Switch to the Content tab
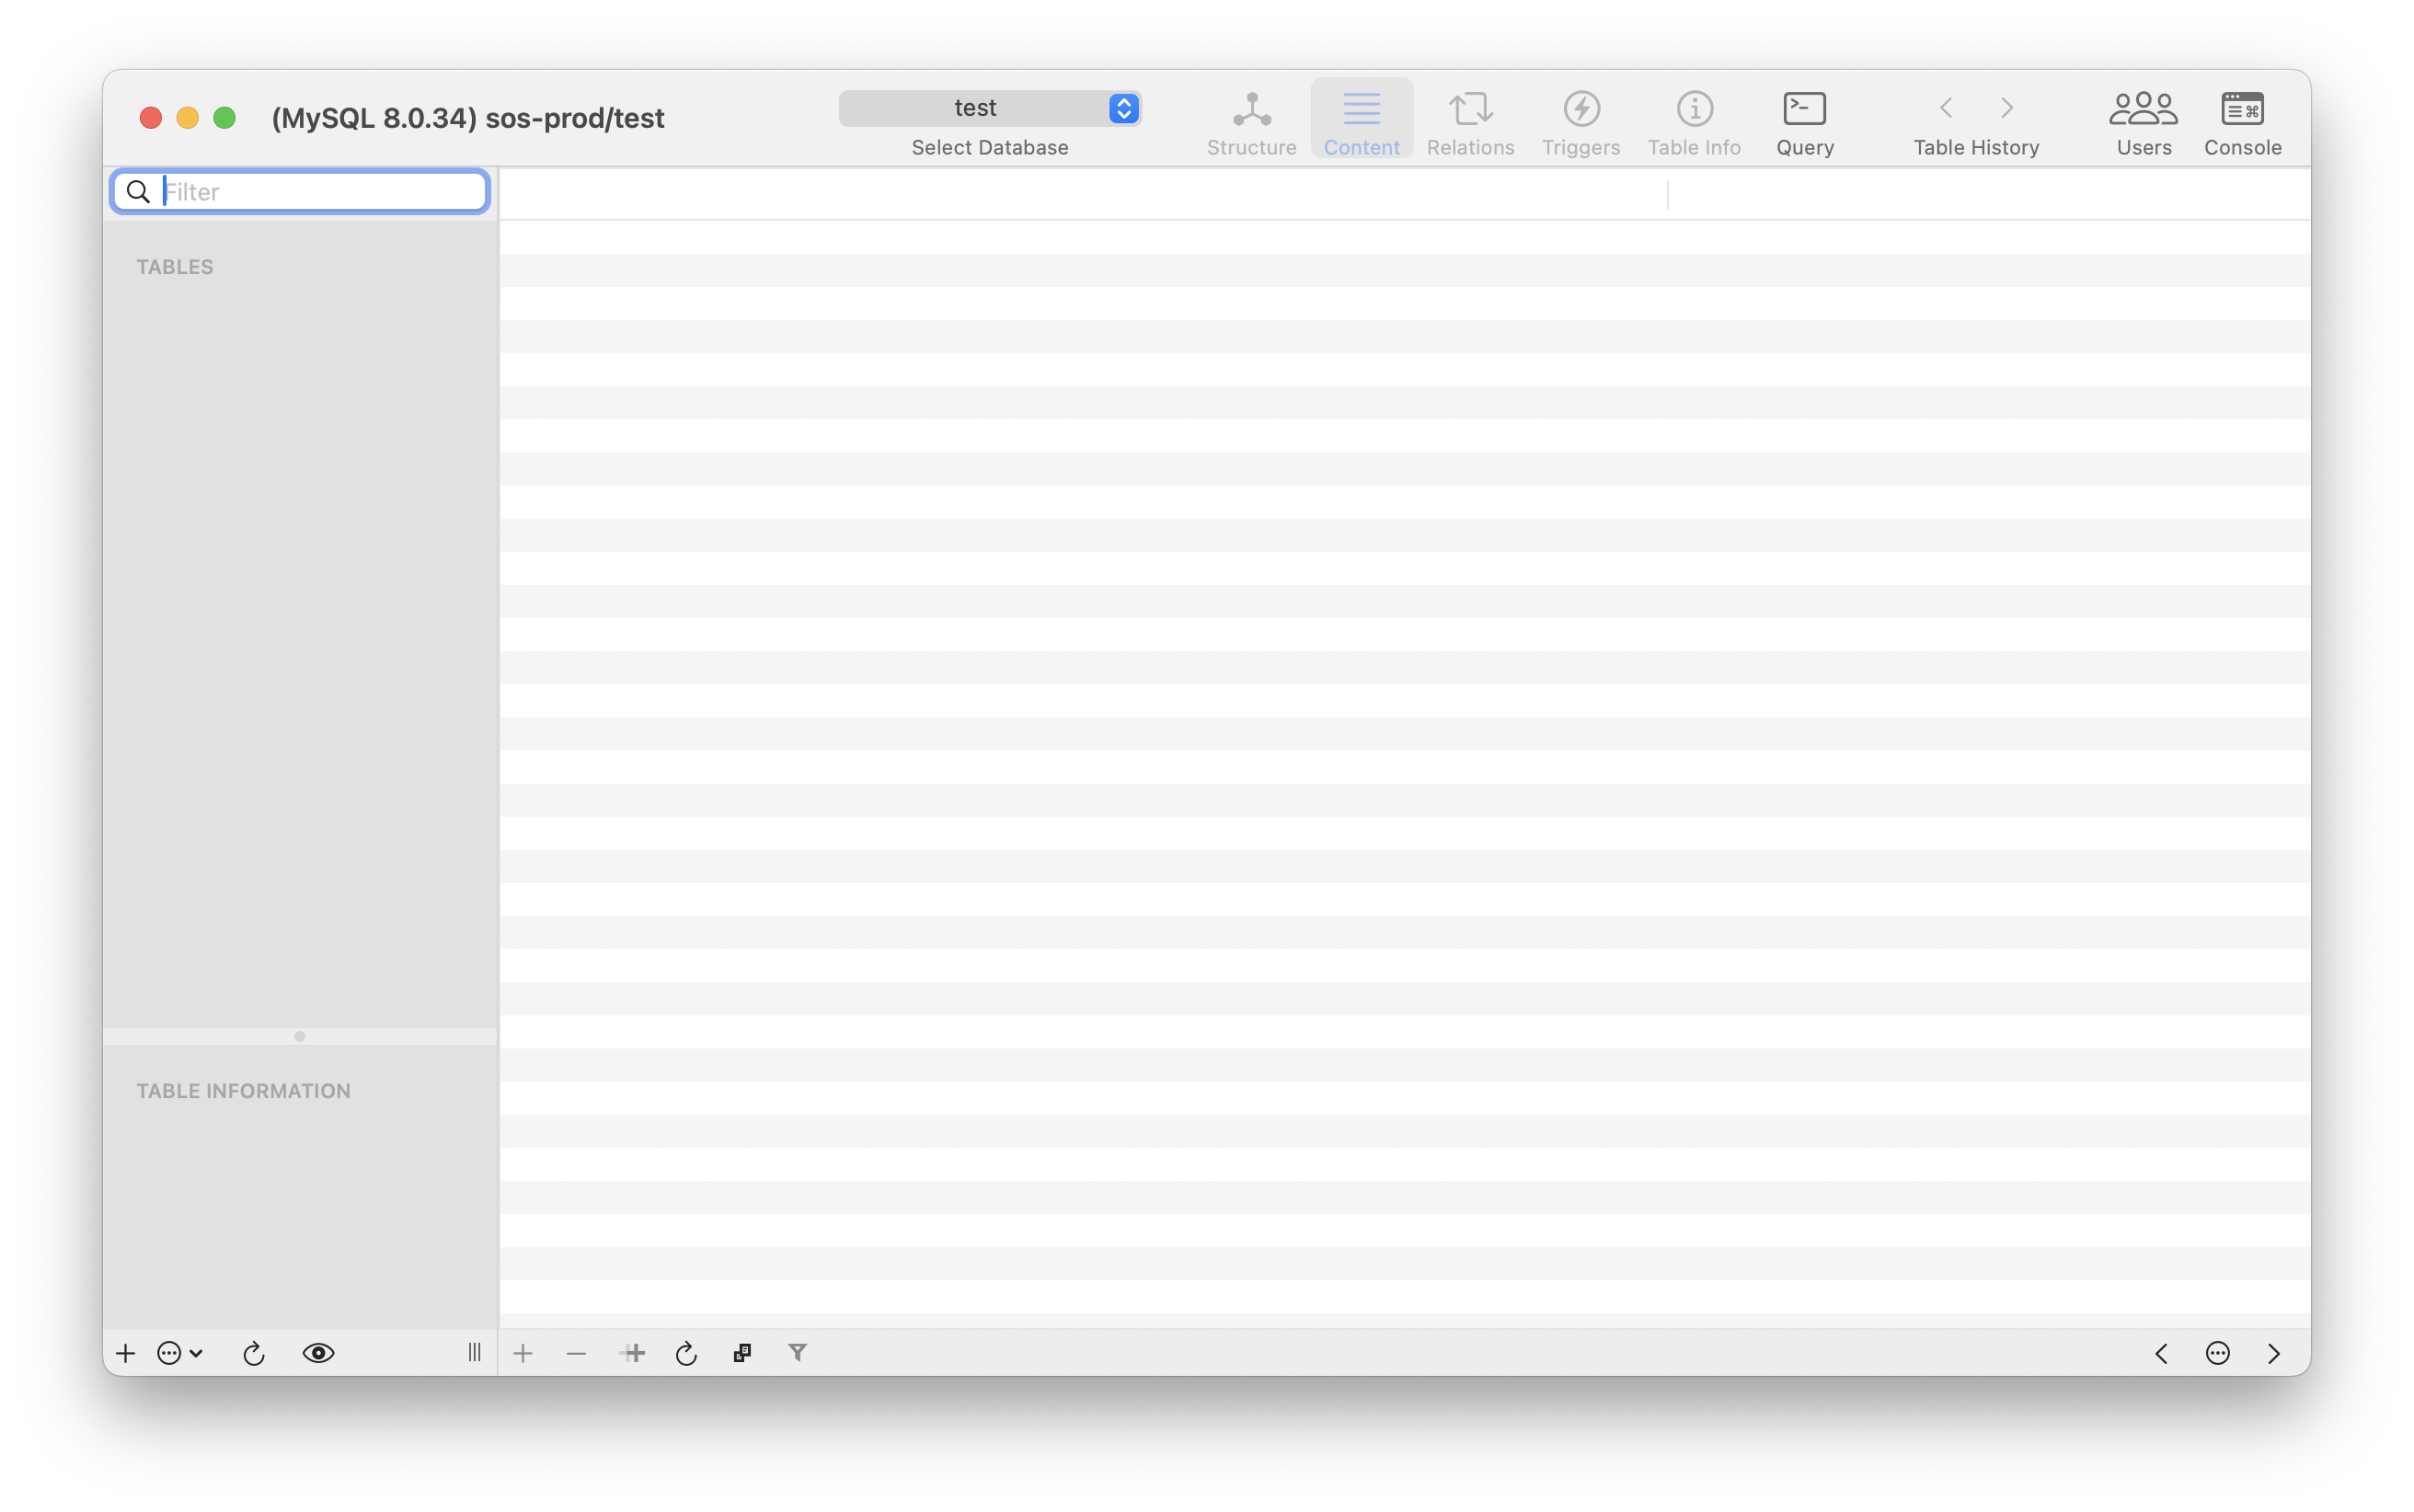The width and height of the screenshot is (2414, 1512). click(1361, 121)
